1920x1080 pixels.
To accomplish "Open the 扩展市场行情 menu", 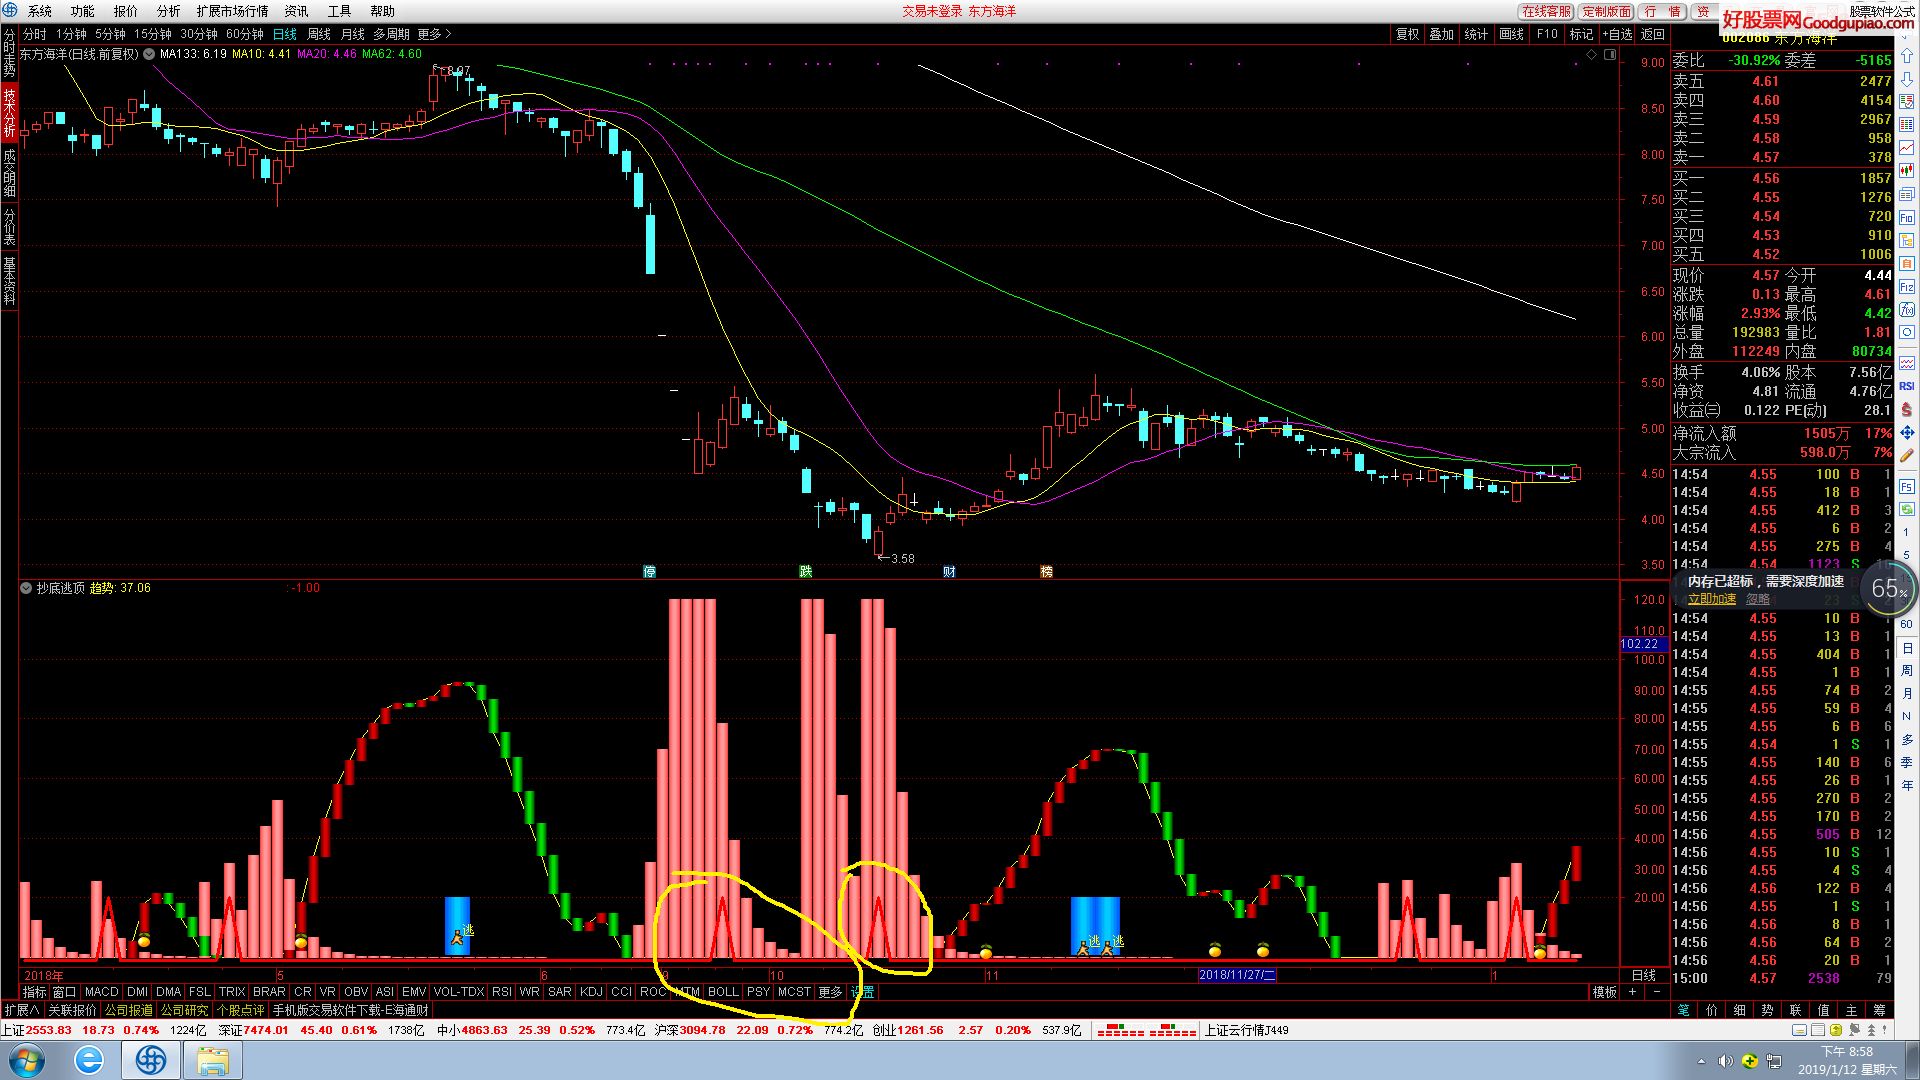I will click(x=233, y=11).
